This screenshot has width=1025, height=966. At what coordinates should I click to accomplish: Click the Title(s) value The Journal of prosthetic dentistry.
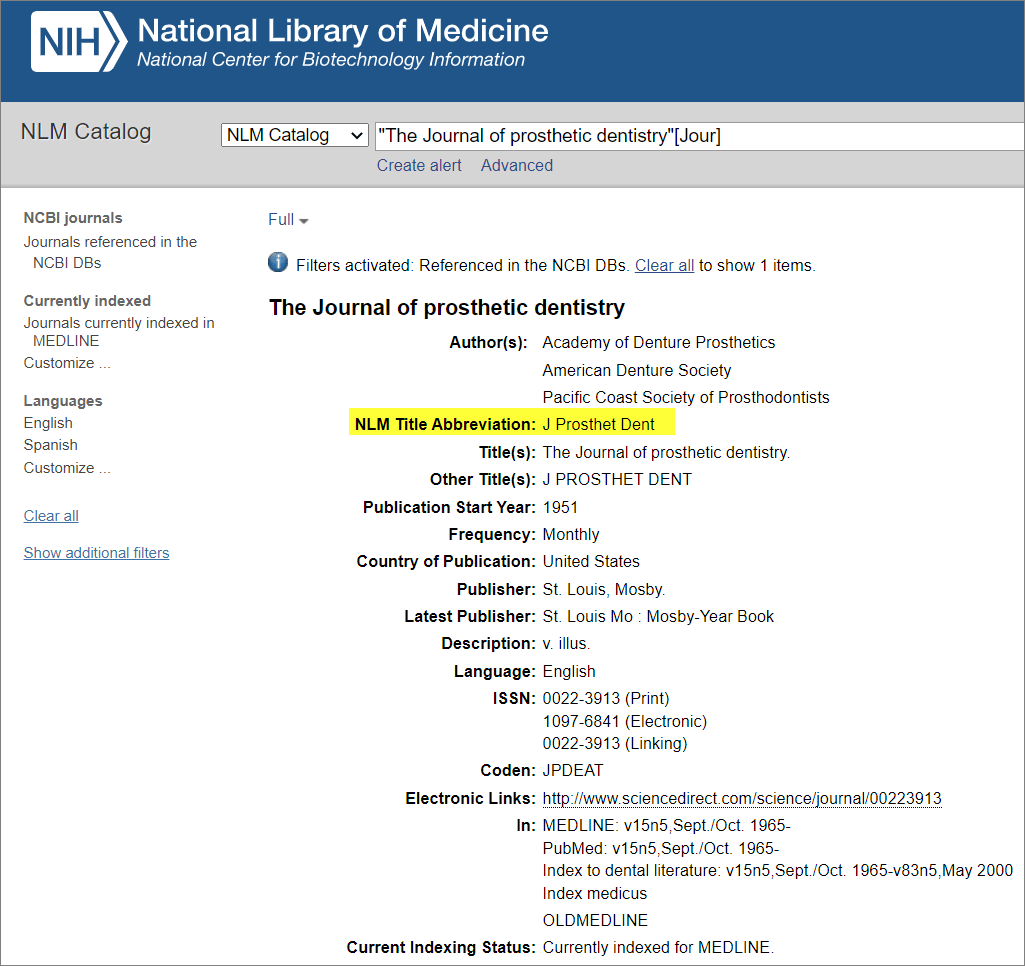[666, 452]
